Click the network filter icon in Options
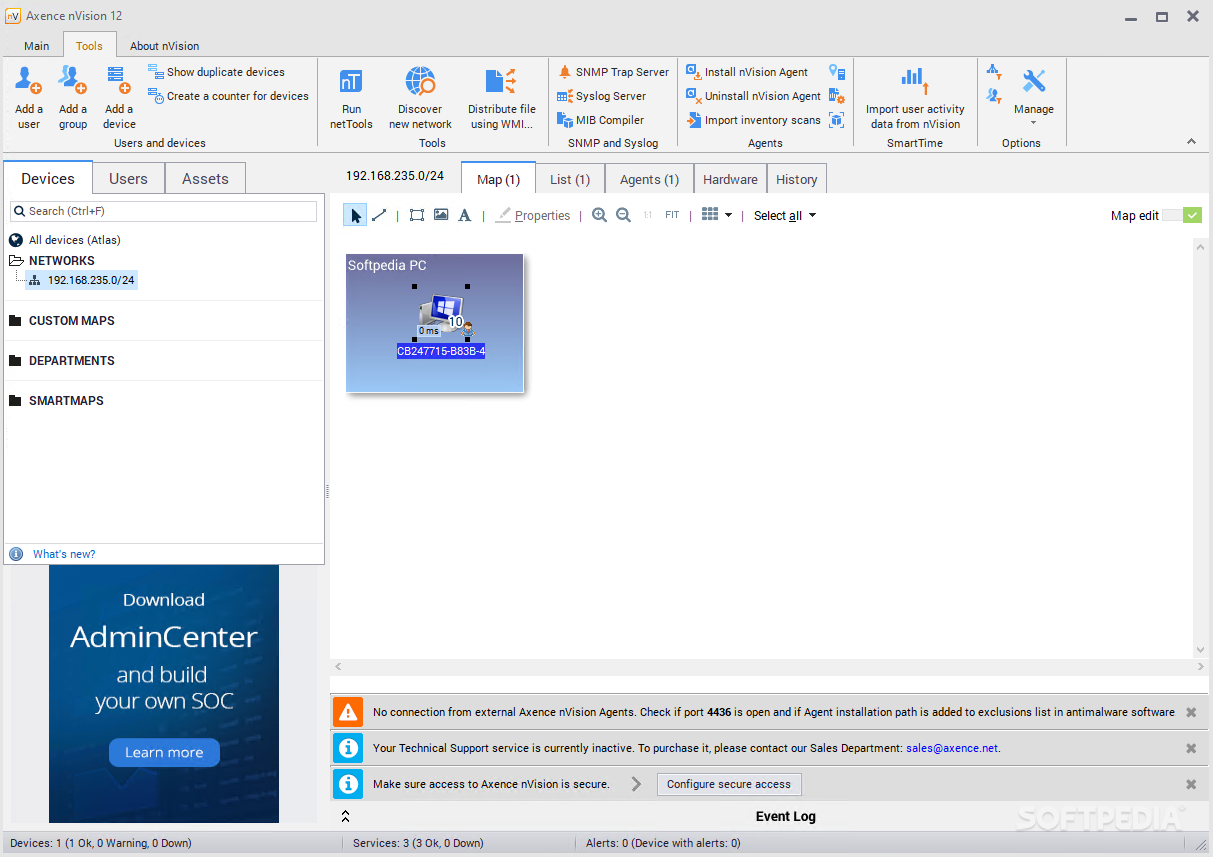This screenshot has width=1213, height=857. (x=994, y=72)
